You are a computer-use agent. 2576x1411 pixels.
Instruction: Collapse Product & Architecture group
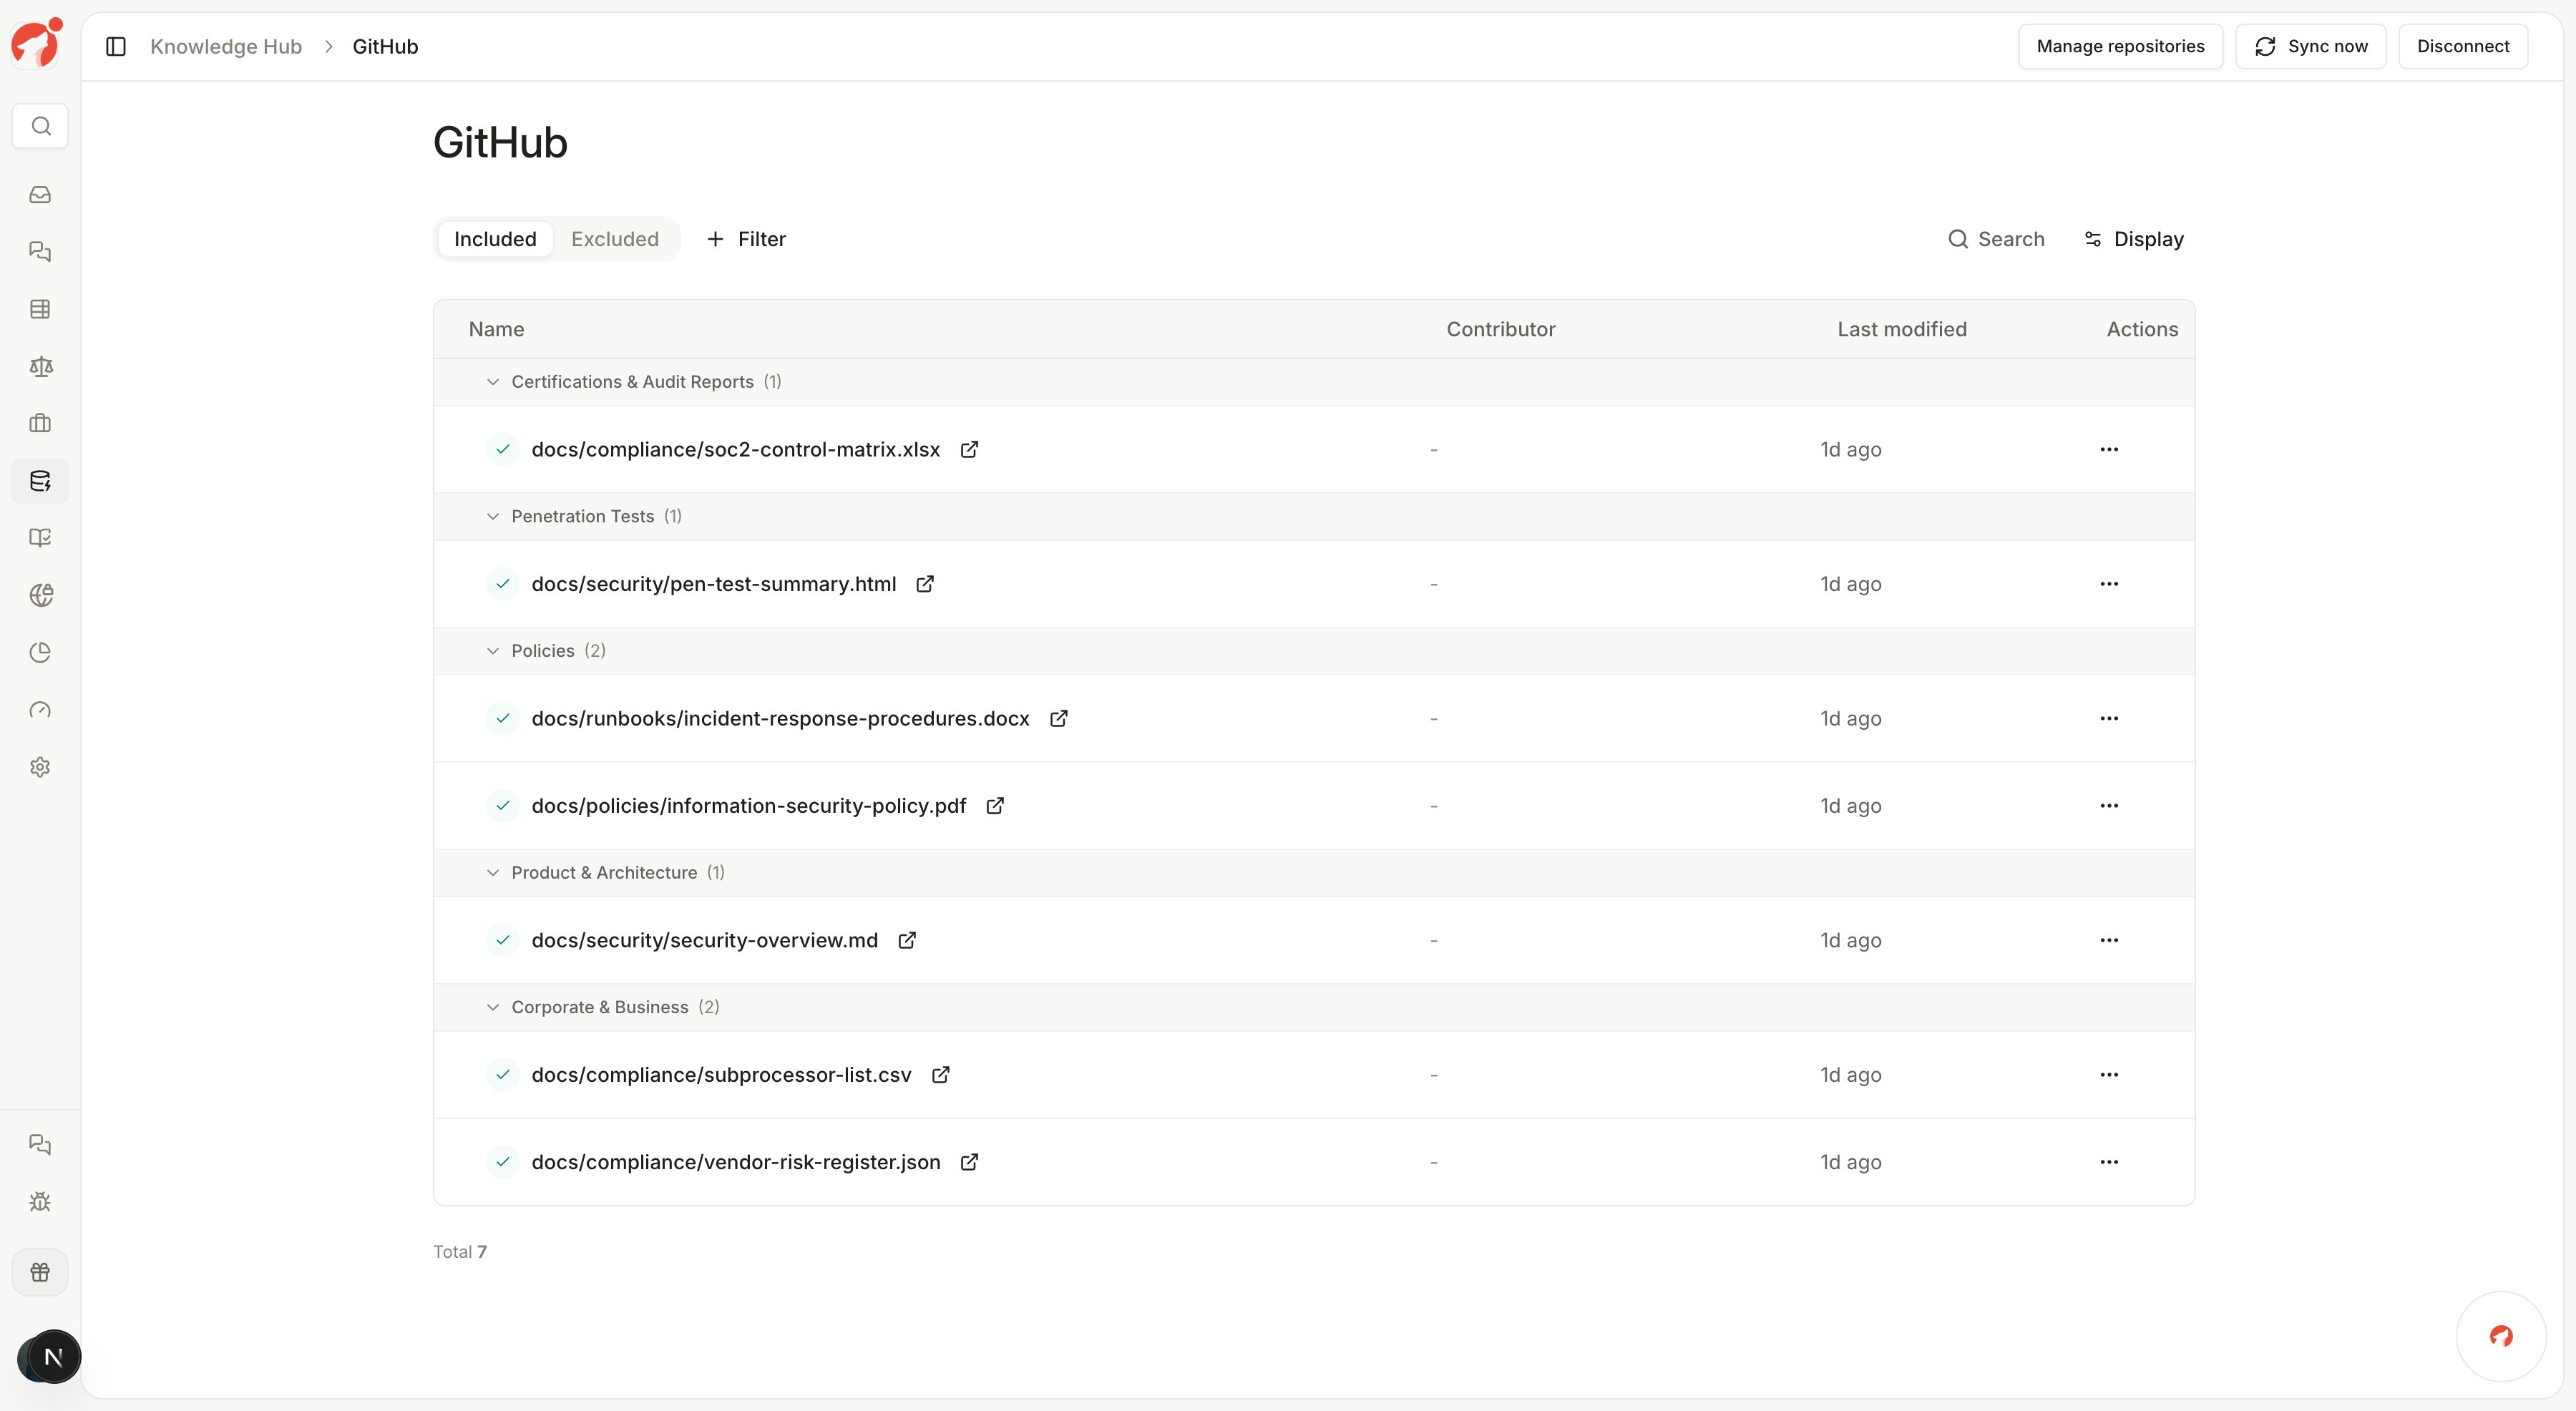pos(493,872)
